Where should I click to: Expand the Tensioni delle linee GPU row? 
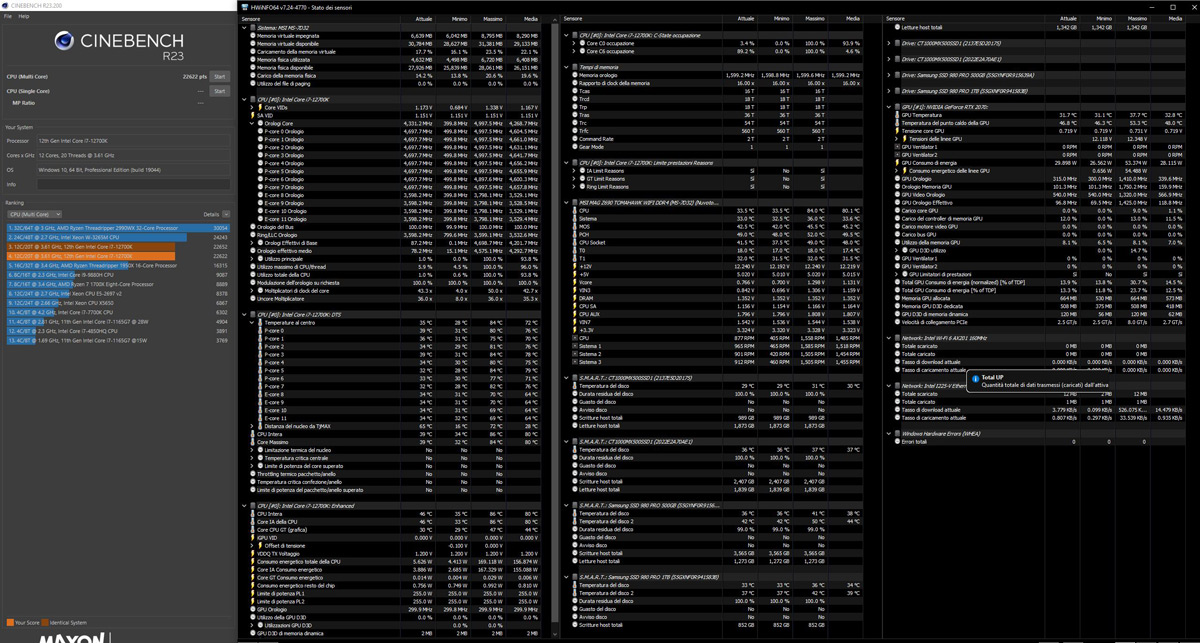898,139
